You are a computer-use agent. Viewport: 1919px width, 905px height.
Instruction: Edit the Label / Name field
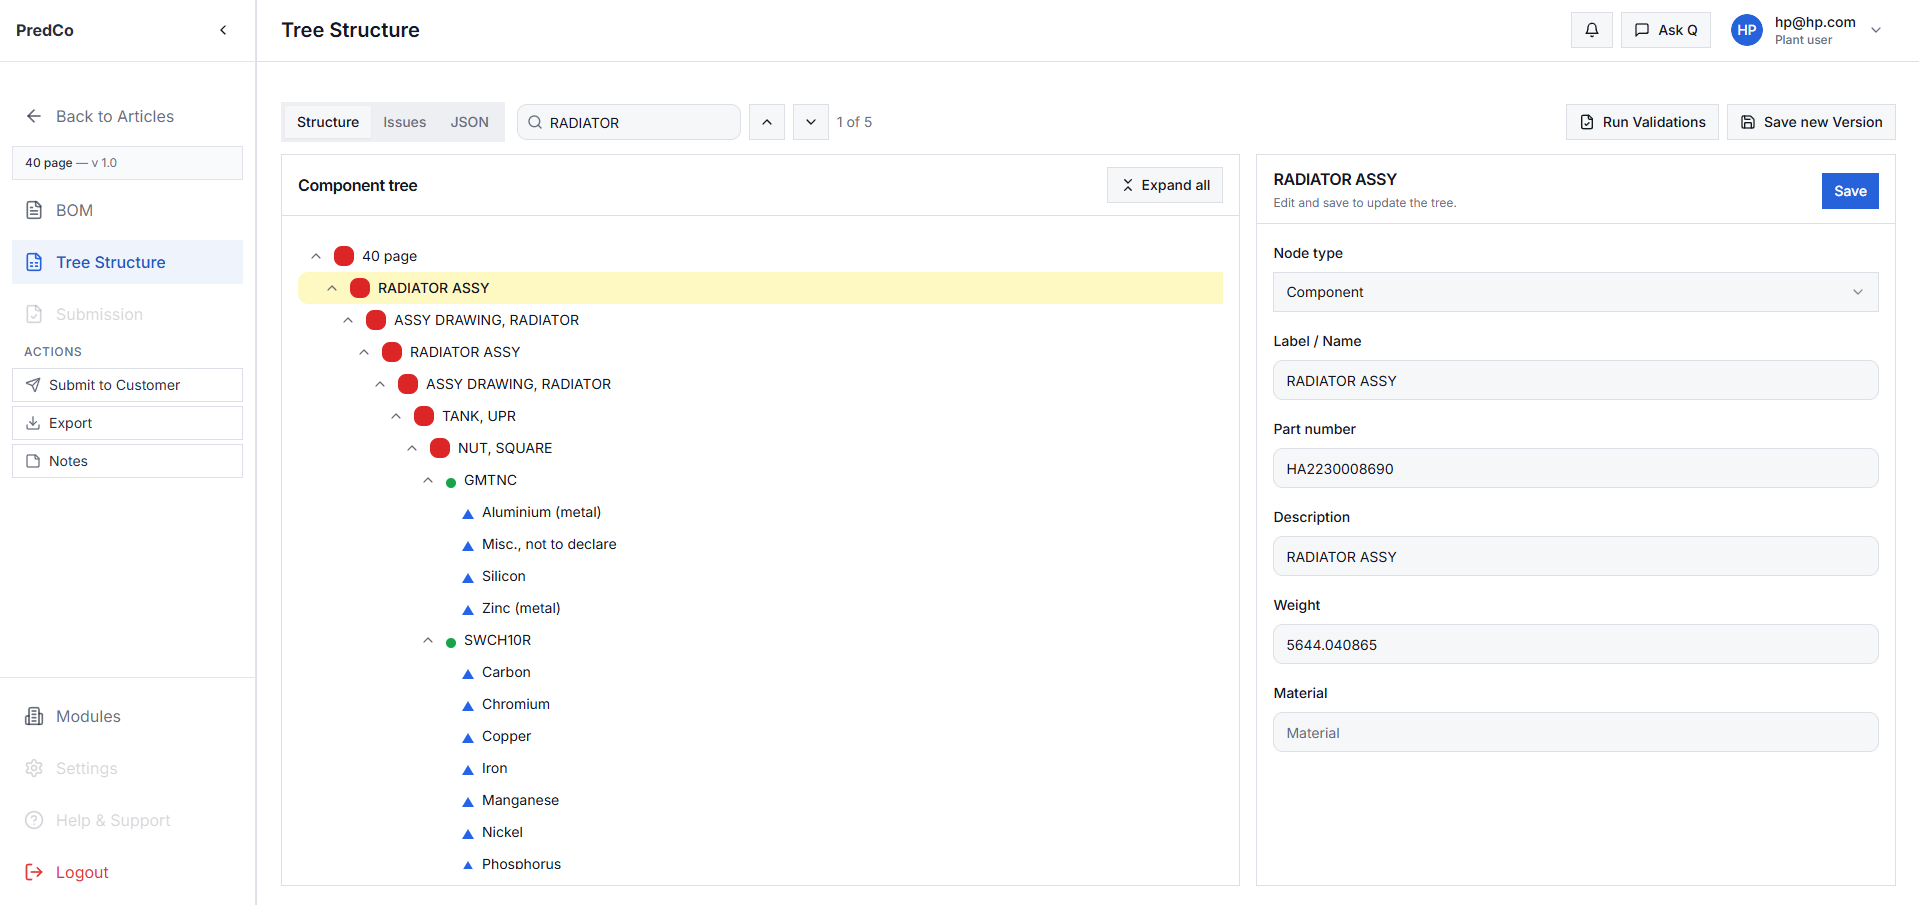1575,380
